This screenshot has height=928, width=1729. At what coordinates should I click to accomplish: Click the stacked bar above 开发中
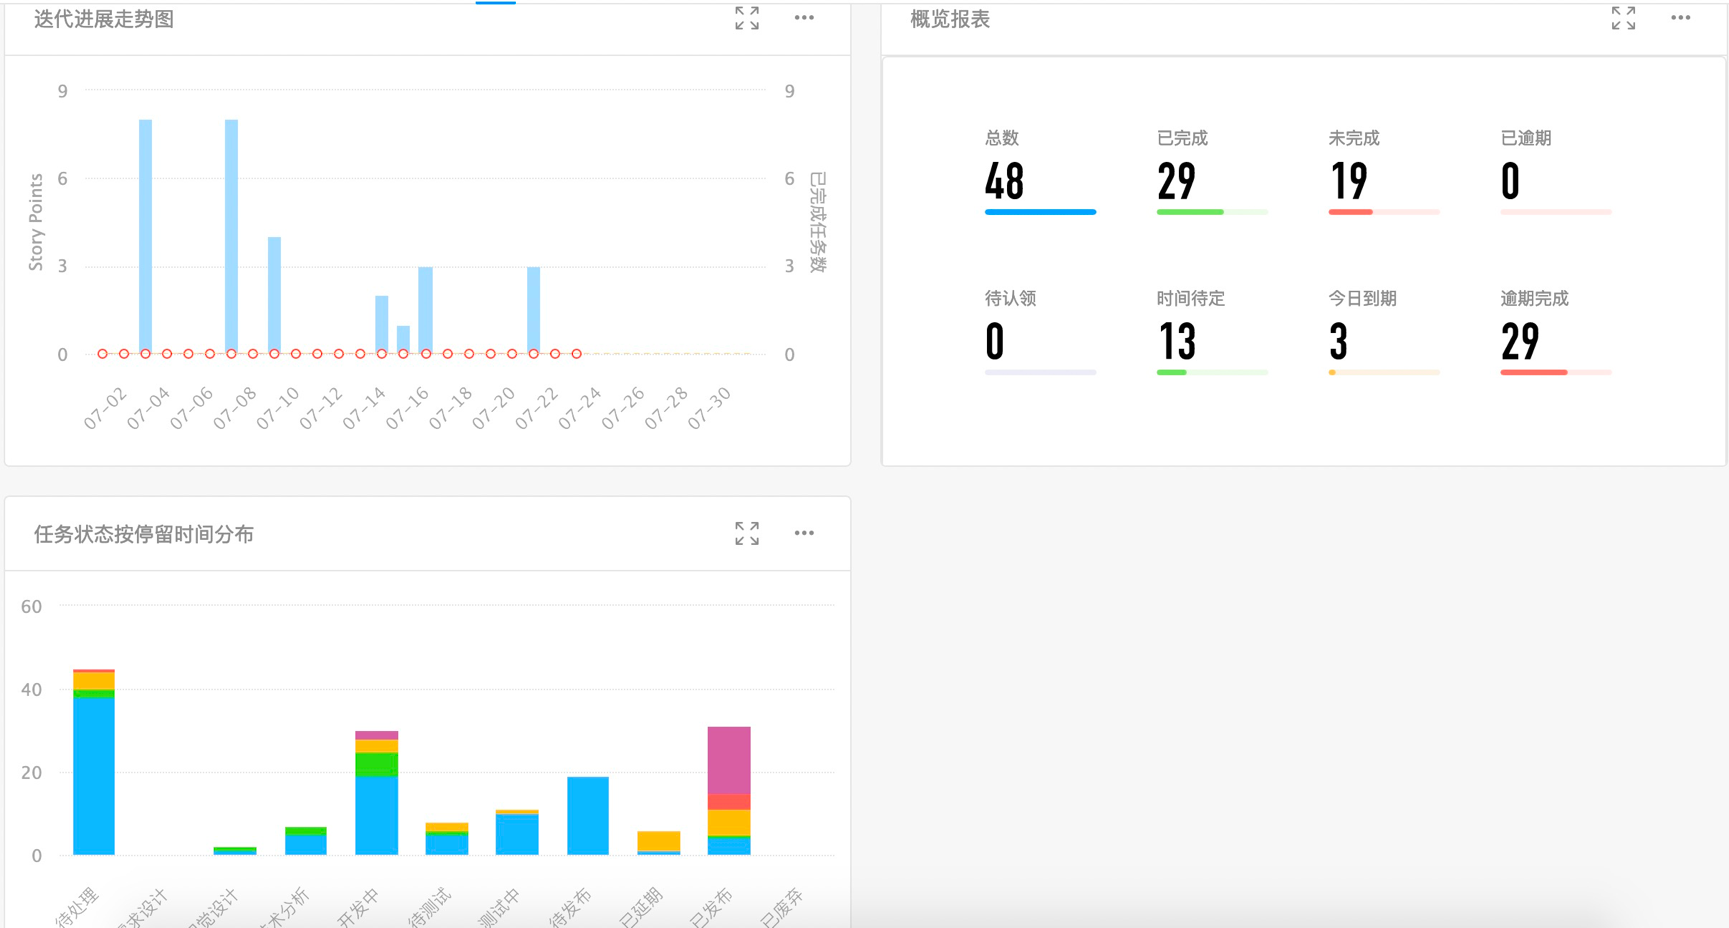point(377,793)
